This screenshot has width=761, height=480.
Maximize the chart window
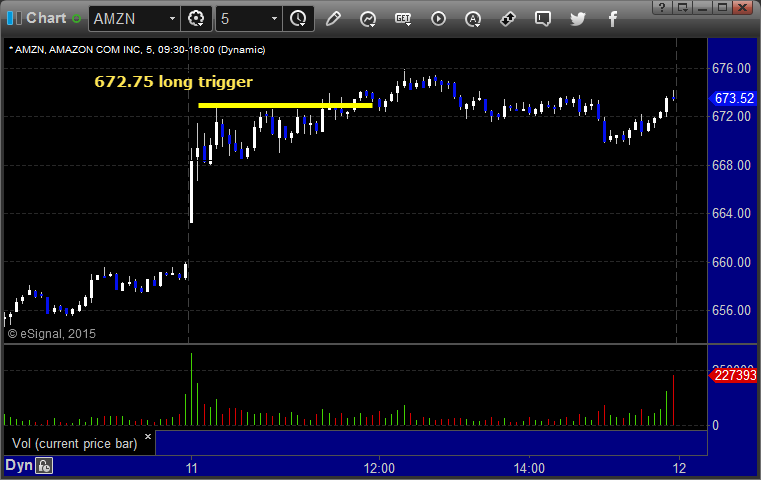pos(723,7)
